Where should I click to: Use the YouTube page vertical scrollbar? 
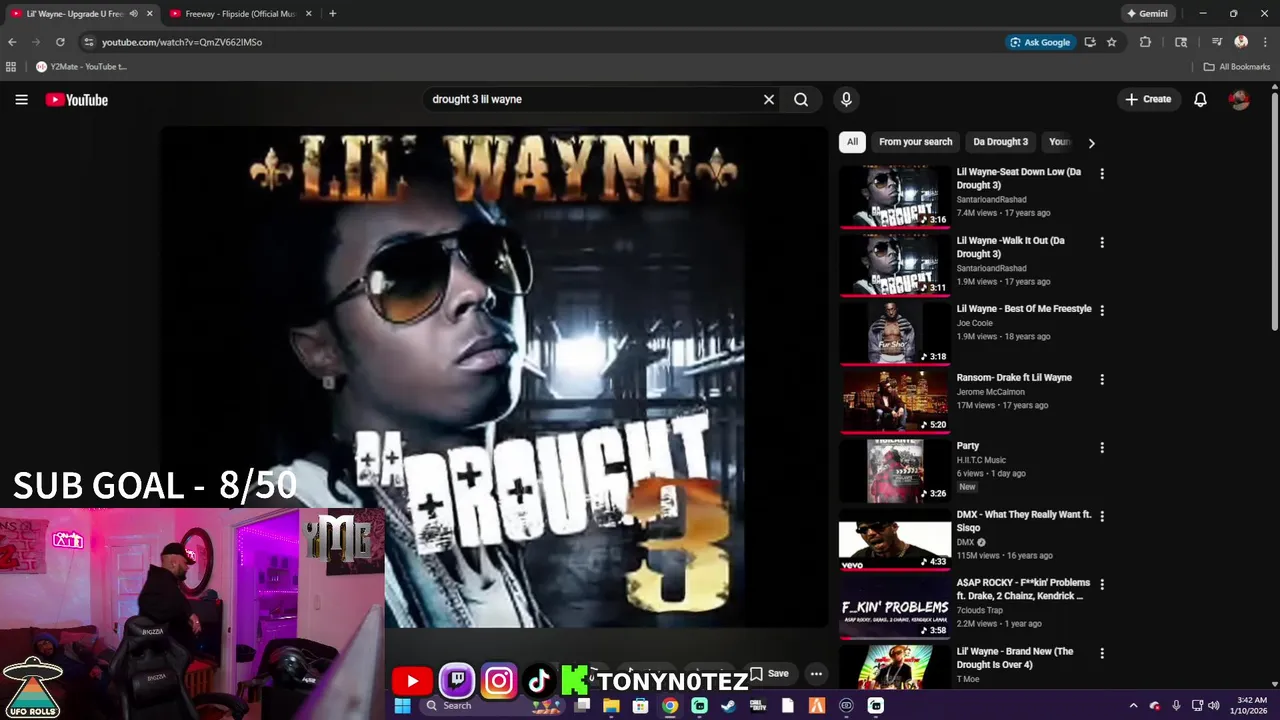[x=1275, y=210]
